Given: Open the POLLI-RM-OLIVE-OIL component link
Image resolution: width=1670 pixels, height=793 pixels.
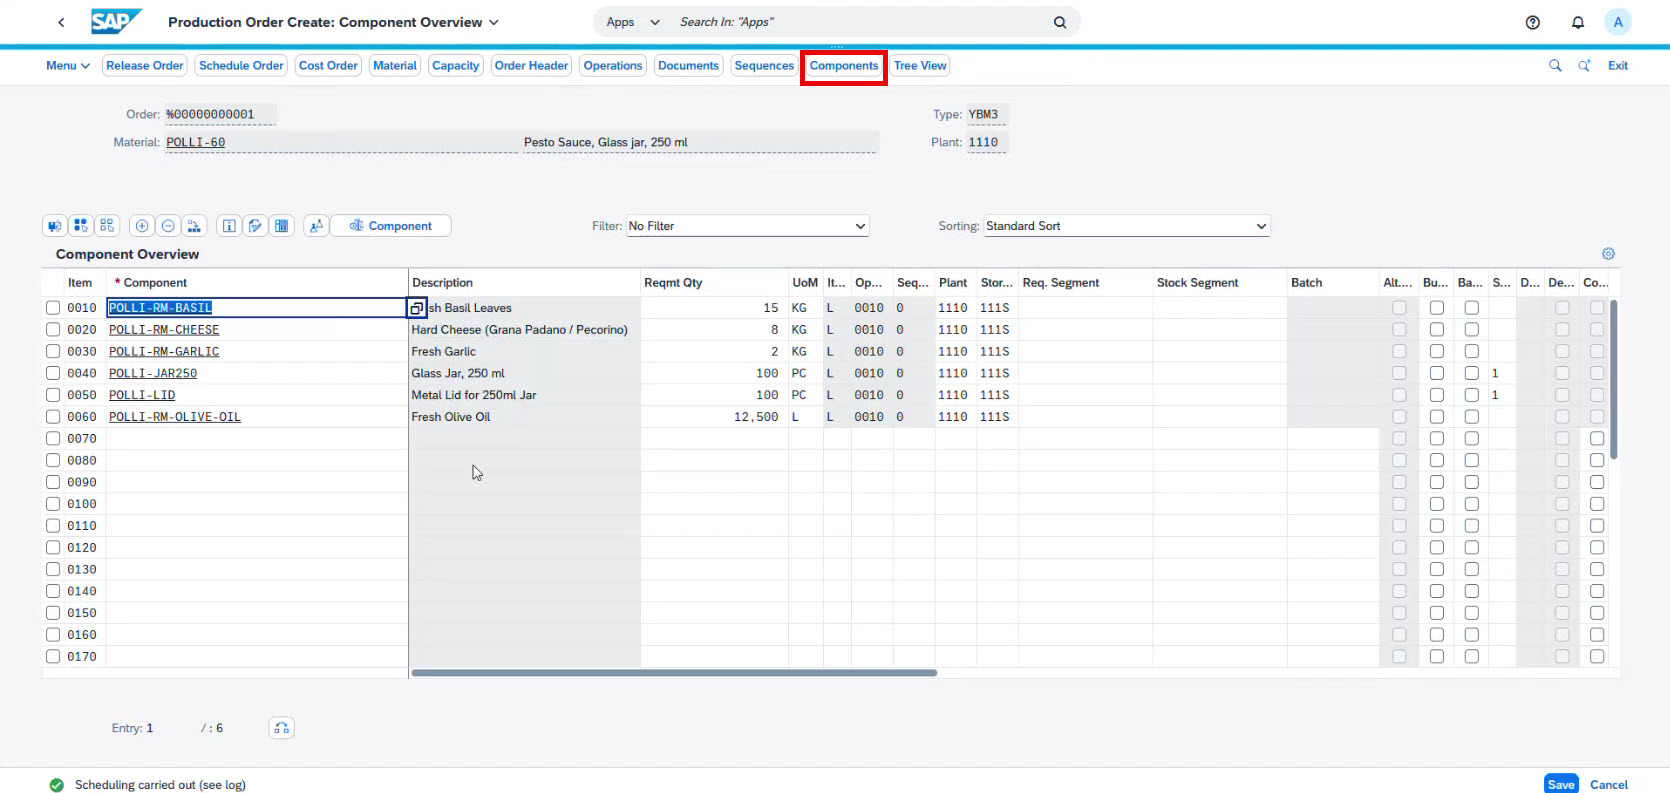Looking at the screenshot, I should click(175, 417).
